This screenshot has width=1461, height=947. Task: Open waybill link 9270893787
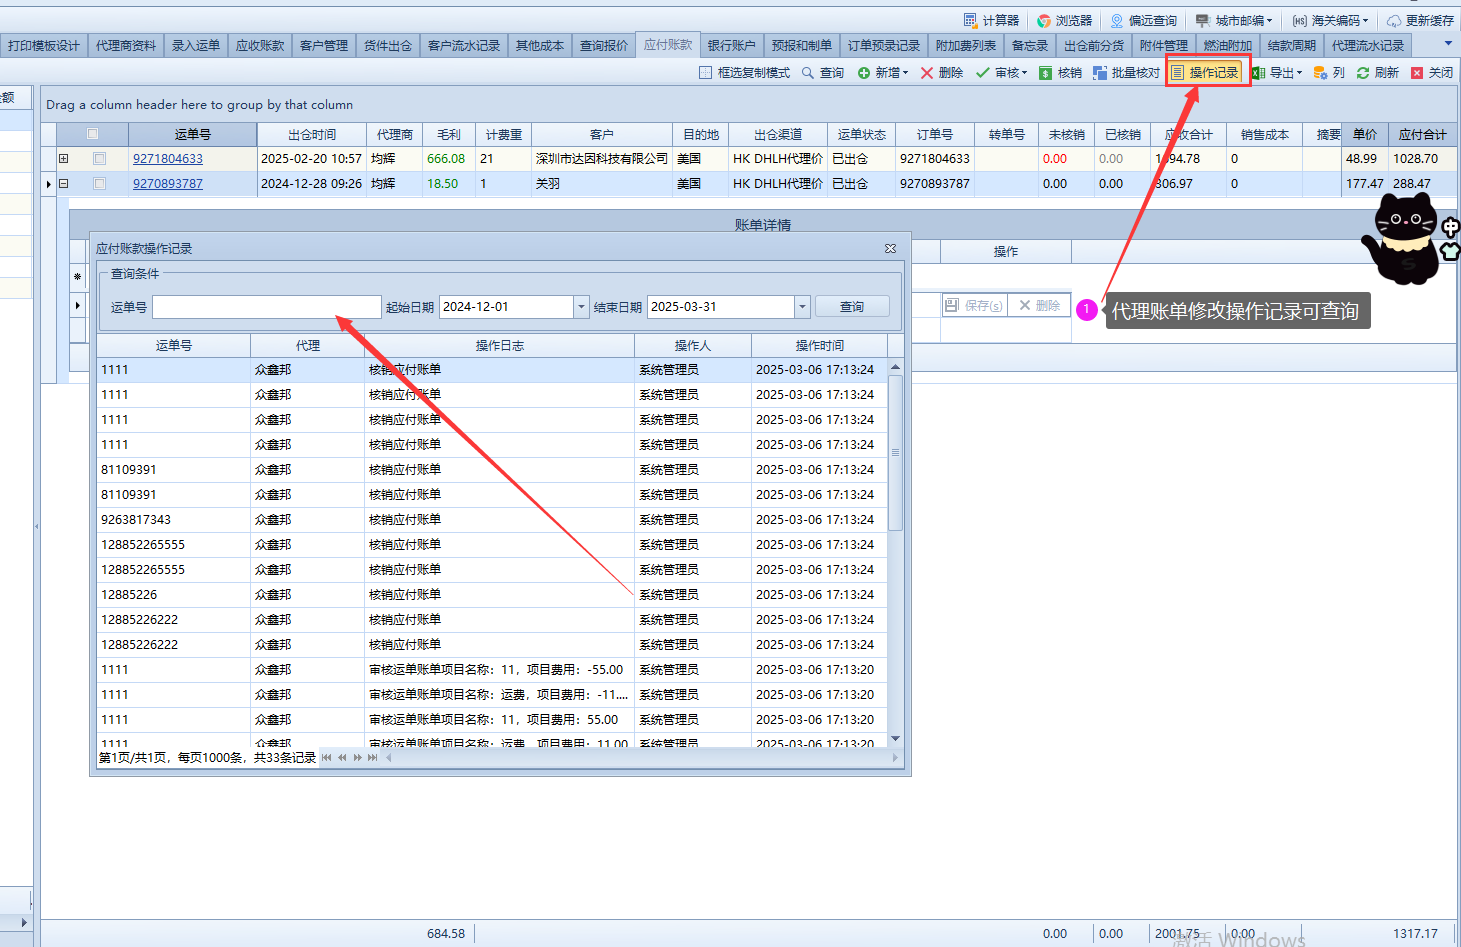(x=168, y=184)
